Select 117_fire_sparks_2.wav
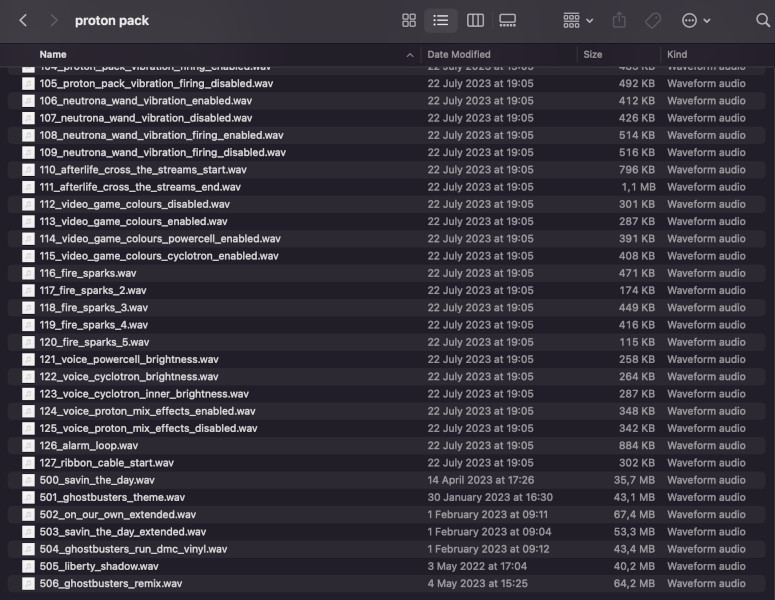 [387, 291]
